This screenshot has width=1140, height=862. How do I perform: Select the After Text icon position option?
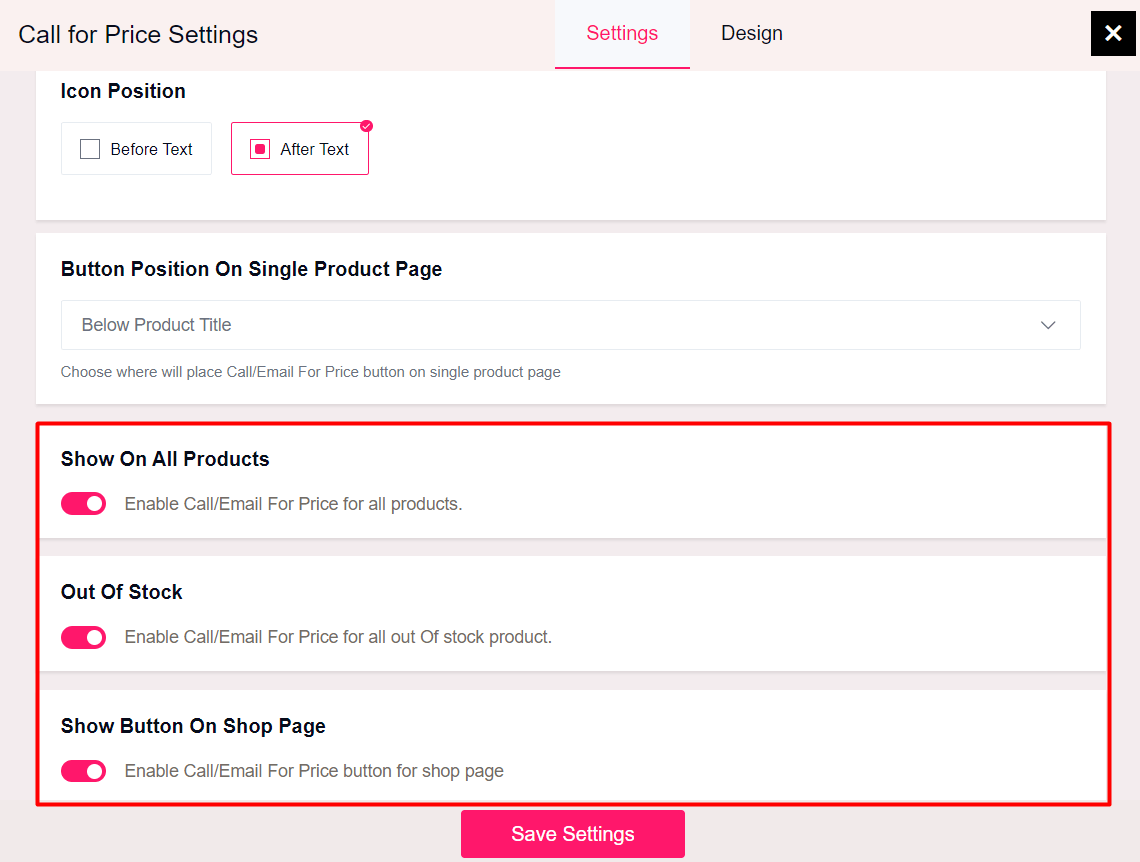pos(300,148)
